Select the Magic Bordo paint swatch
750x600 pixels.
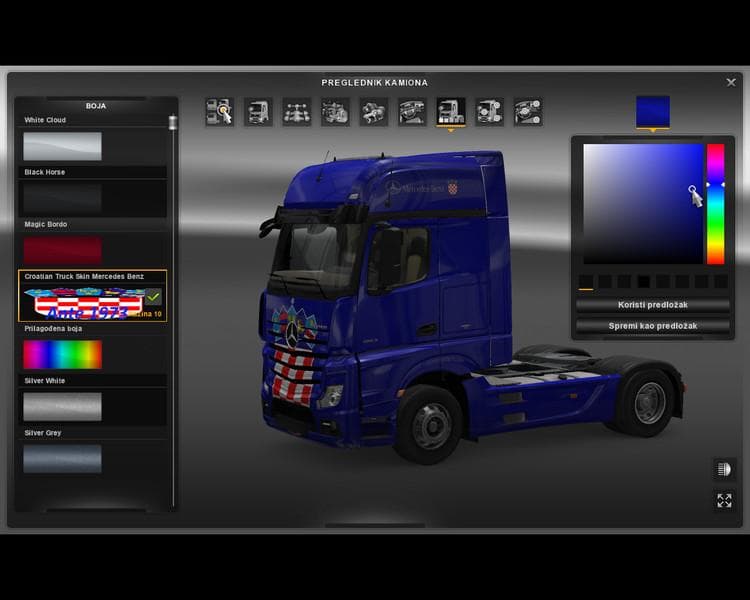tap(63, 250)
